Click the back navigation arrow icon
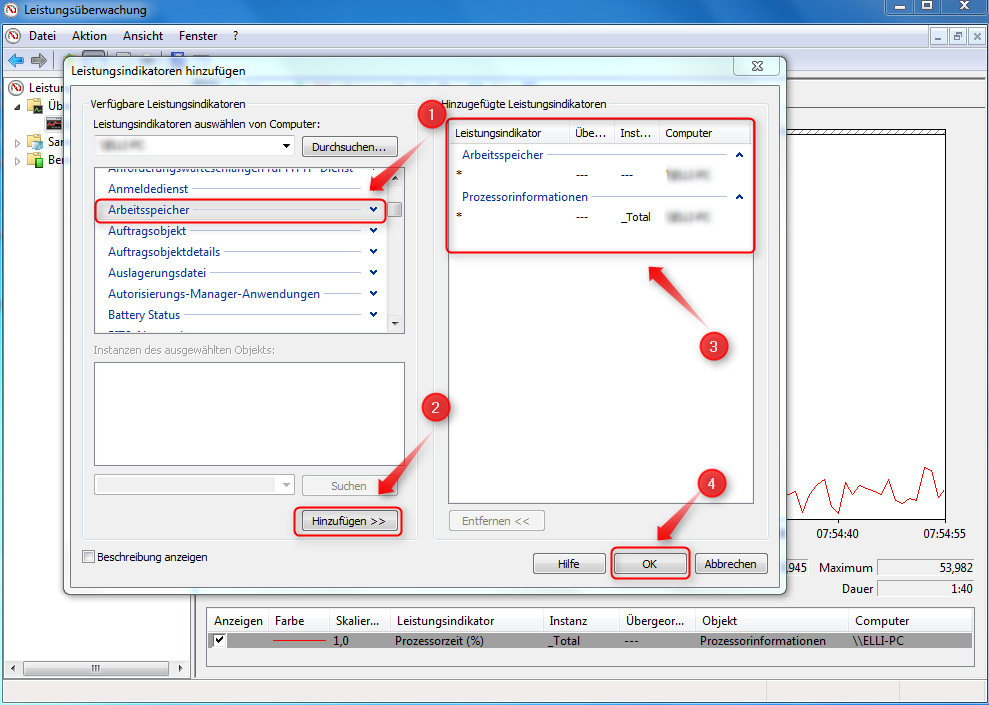 tap(14, 58)
